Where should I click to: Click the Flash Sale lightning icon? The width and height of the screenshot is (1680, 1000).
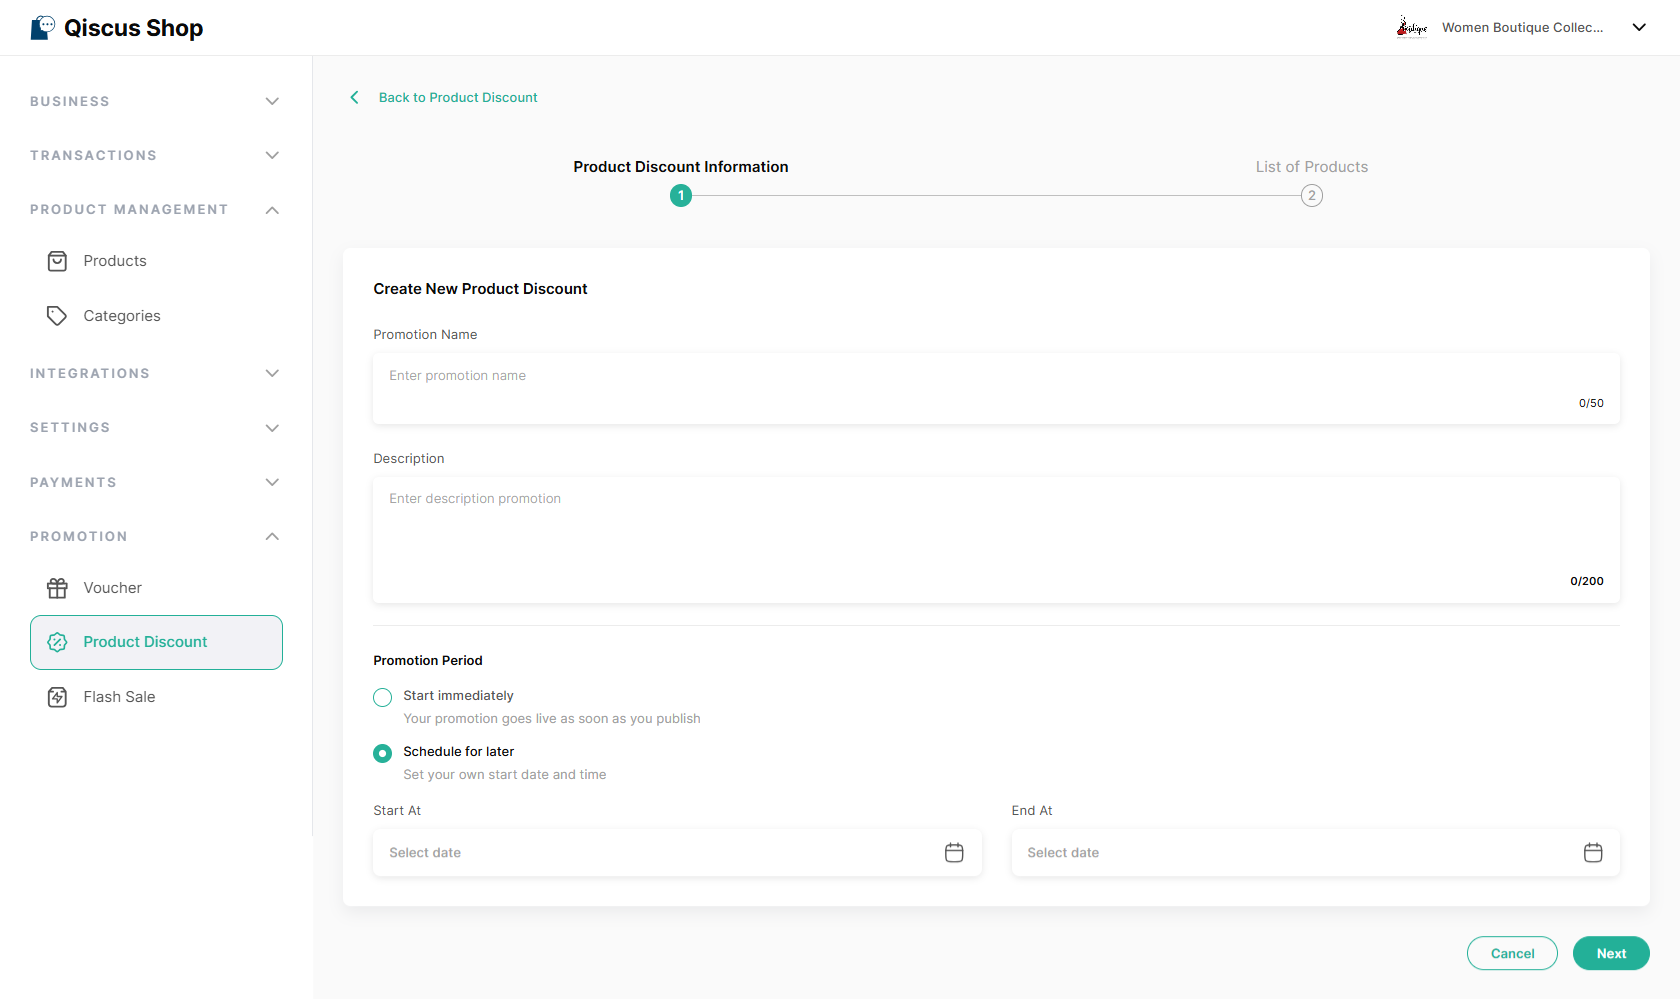point(57,697)
